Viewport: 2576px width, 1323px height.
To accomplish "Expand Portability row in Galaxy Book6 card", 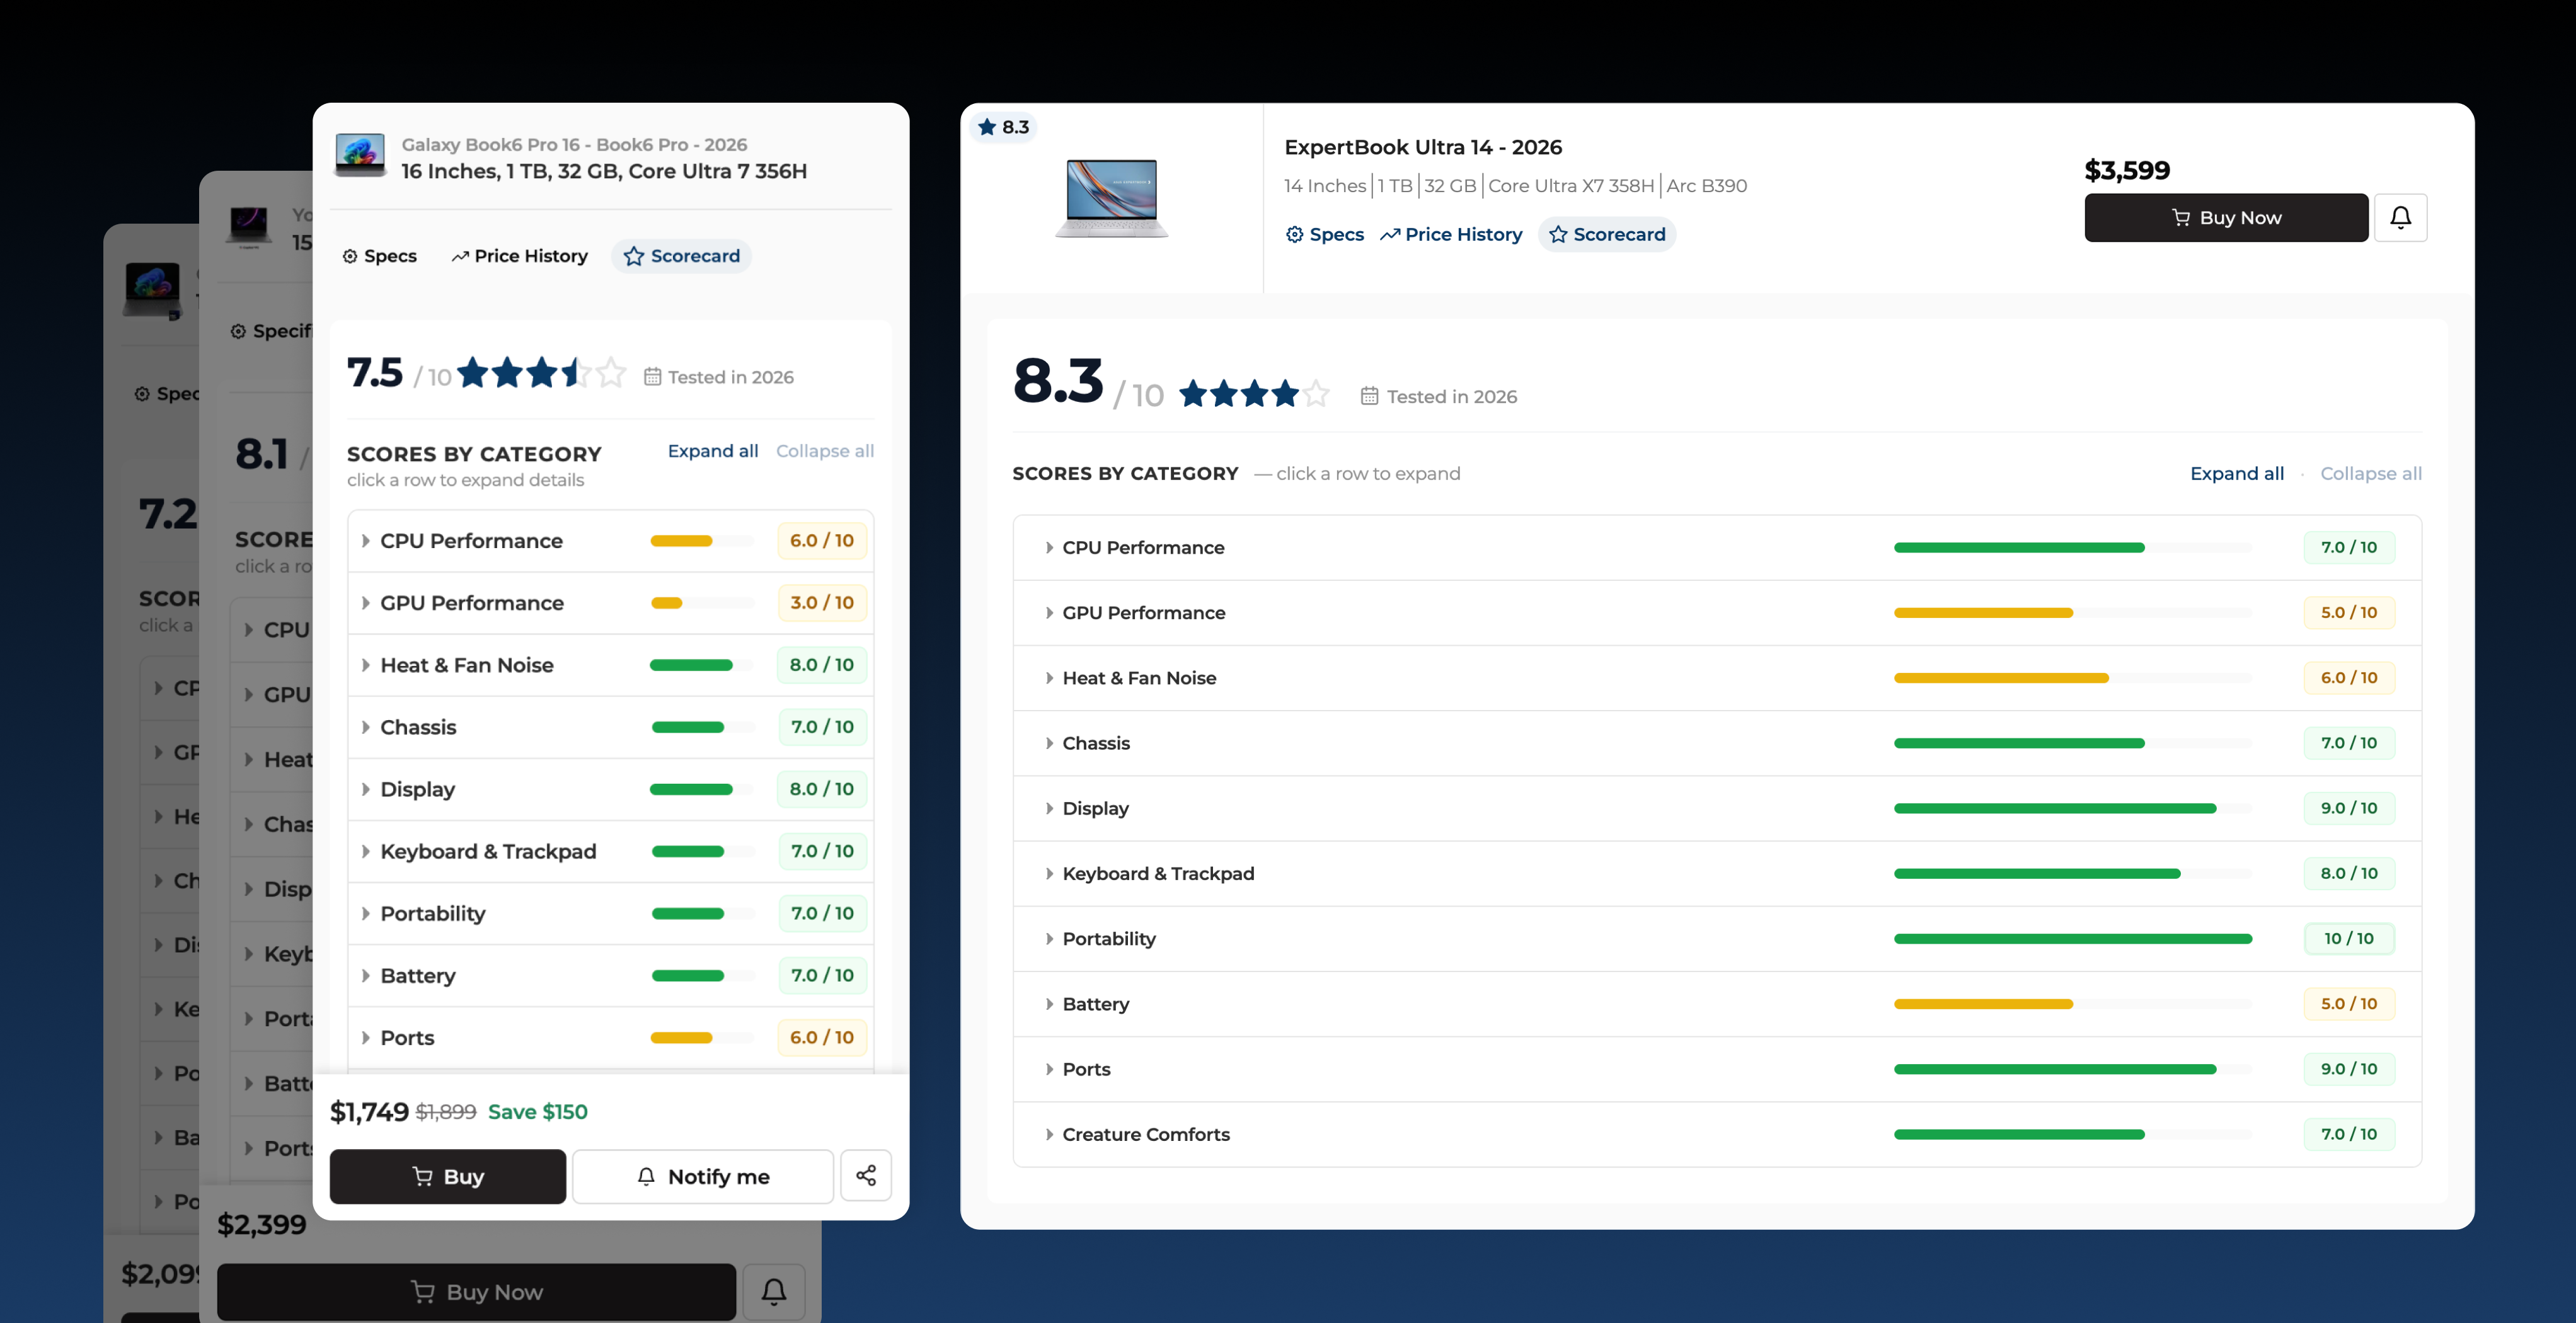I will (611, 913).
